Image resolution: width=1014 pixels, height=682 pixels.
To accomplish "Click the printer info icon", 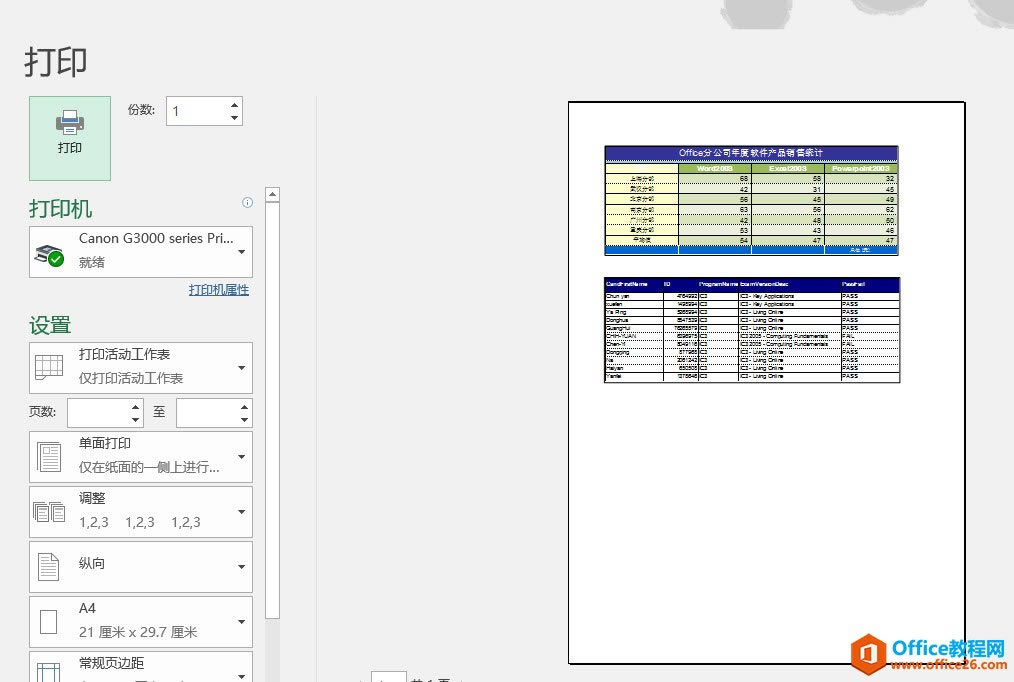I will (x=247, y=202).
